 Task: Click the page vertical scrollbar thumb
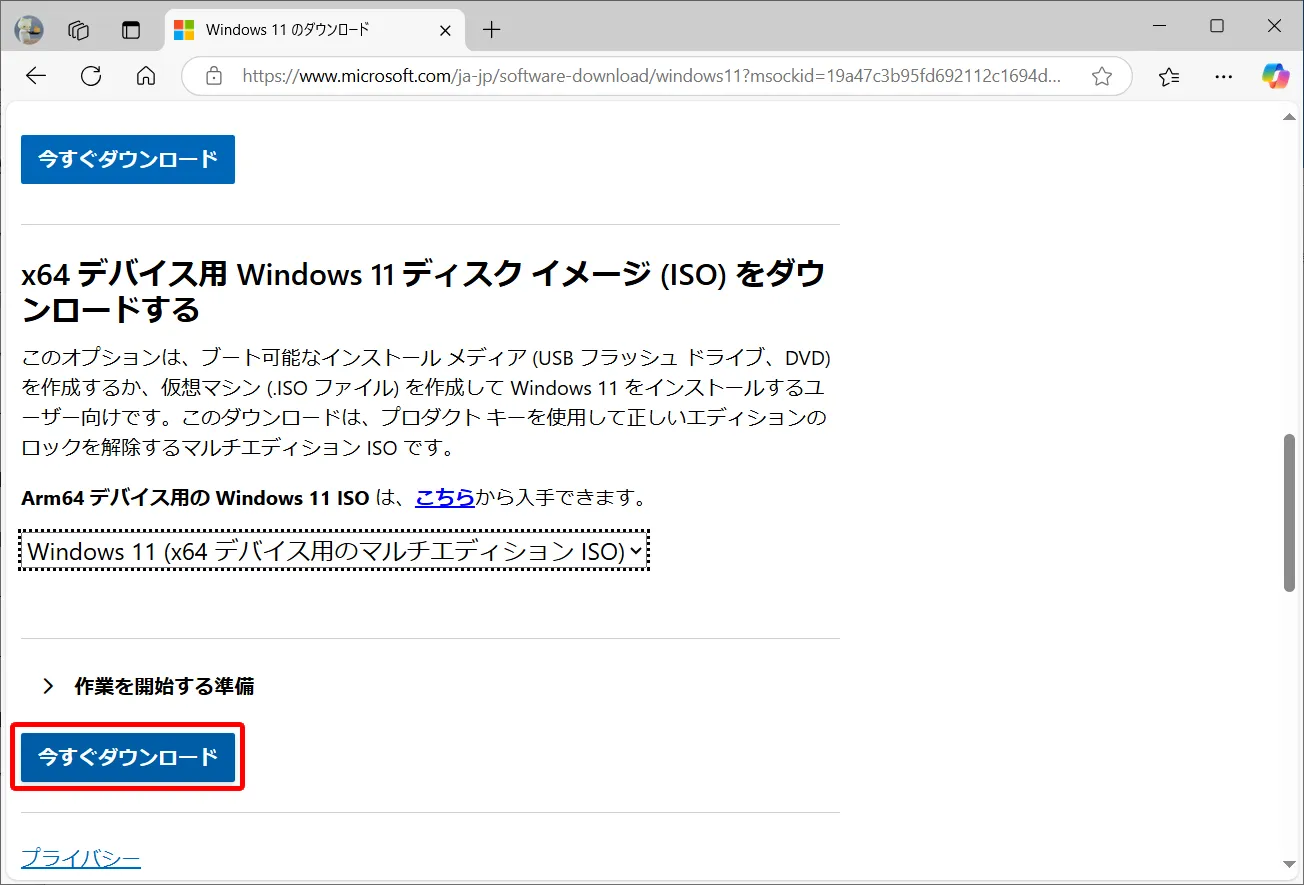[x=1290, y=512]
